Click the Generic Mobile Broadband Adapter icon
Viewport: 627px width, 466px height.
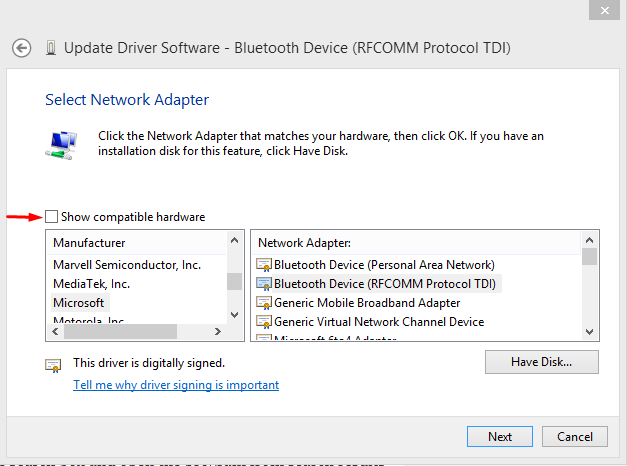264,303
